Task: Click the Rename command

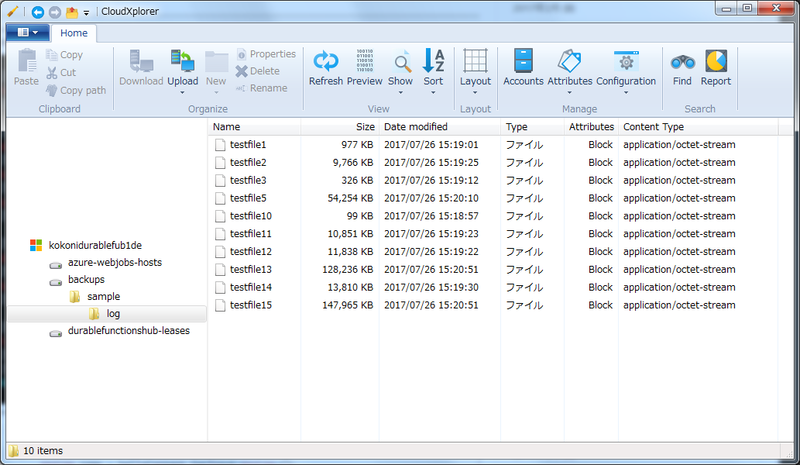Action: (261, 88)
